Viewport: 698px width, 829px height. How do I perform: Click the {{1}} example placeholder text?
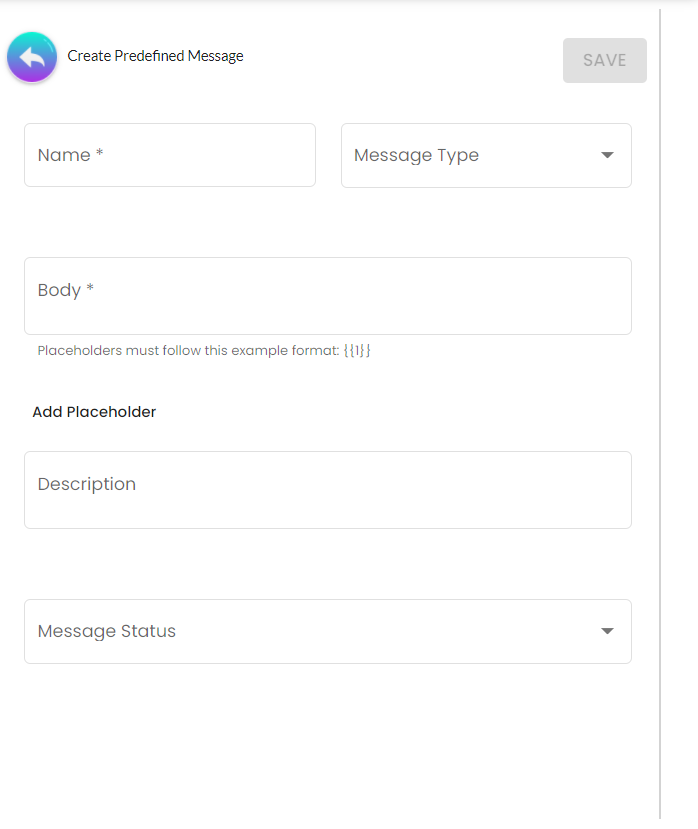coord(357,351)
